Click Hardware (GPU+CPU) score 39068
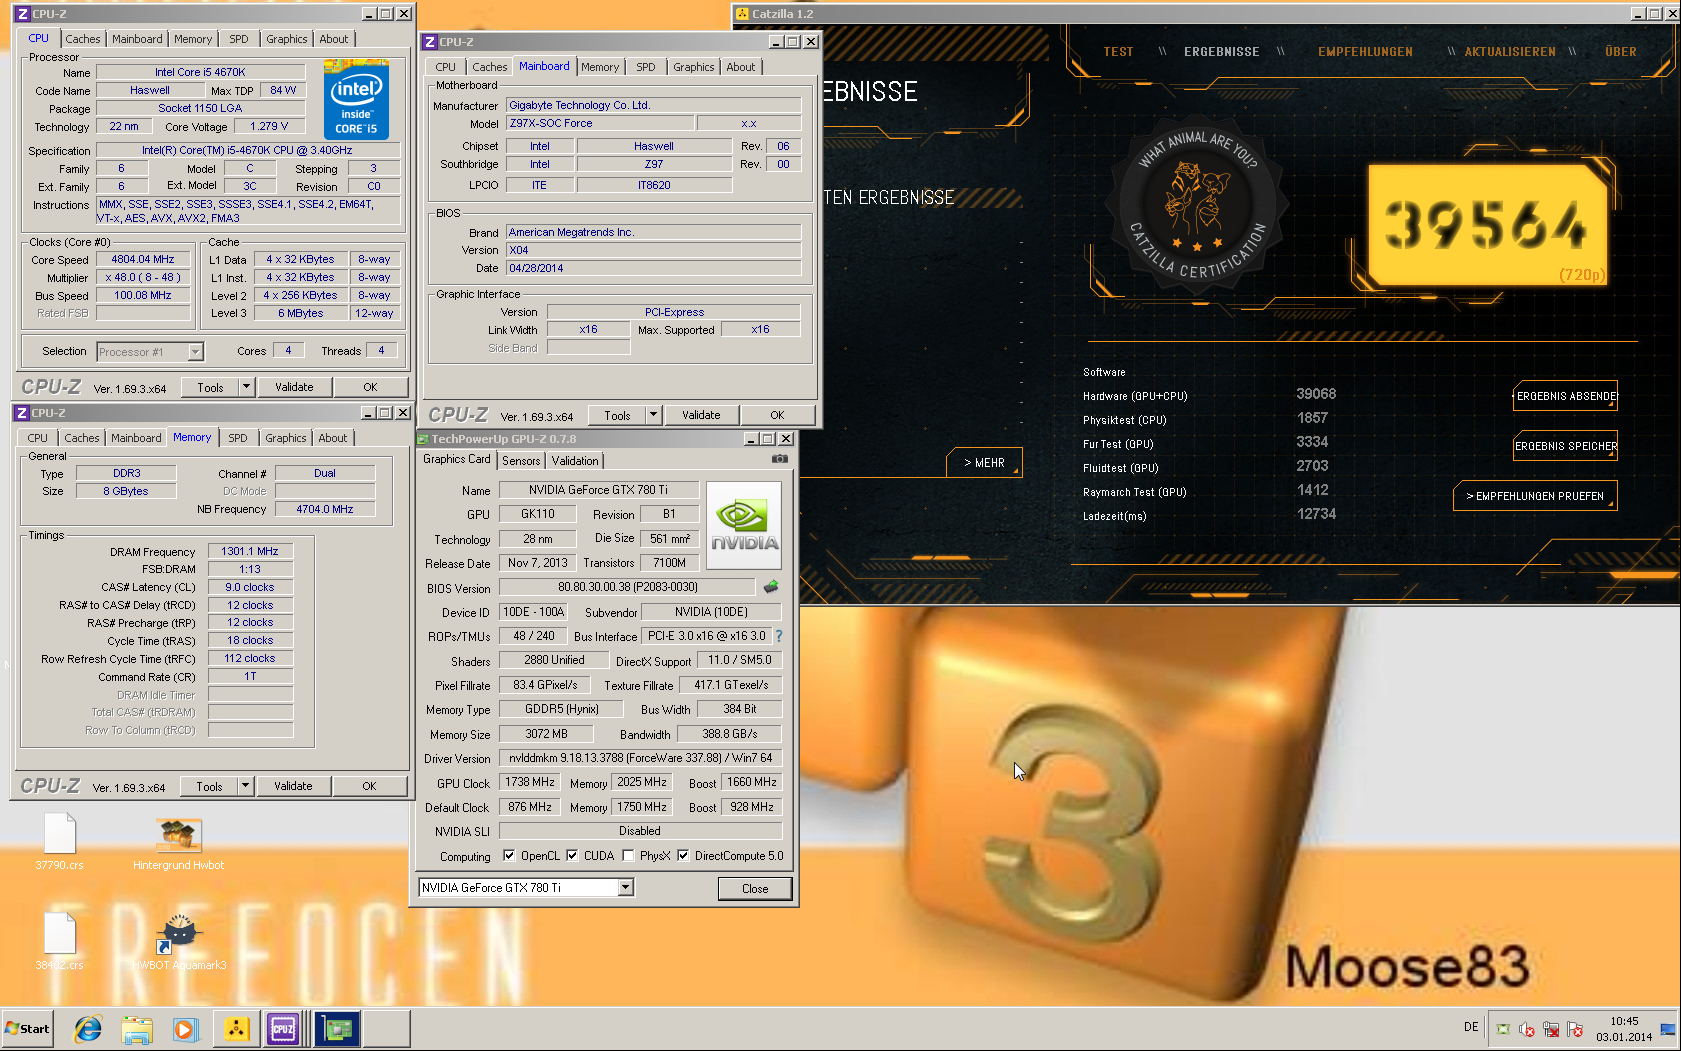The image size is (1681, 1051). [1316, 394]
